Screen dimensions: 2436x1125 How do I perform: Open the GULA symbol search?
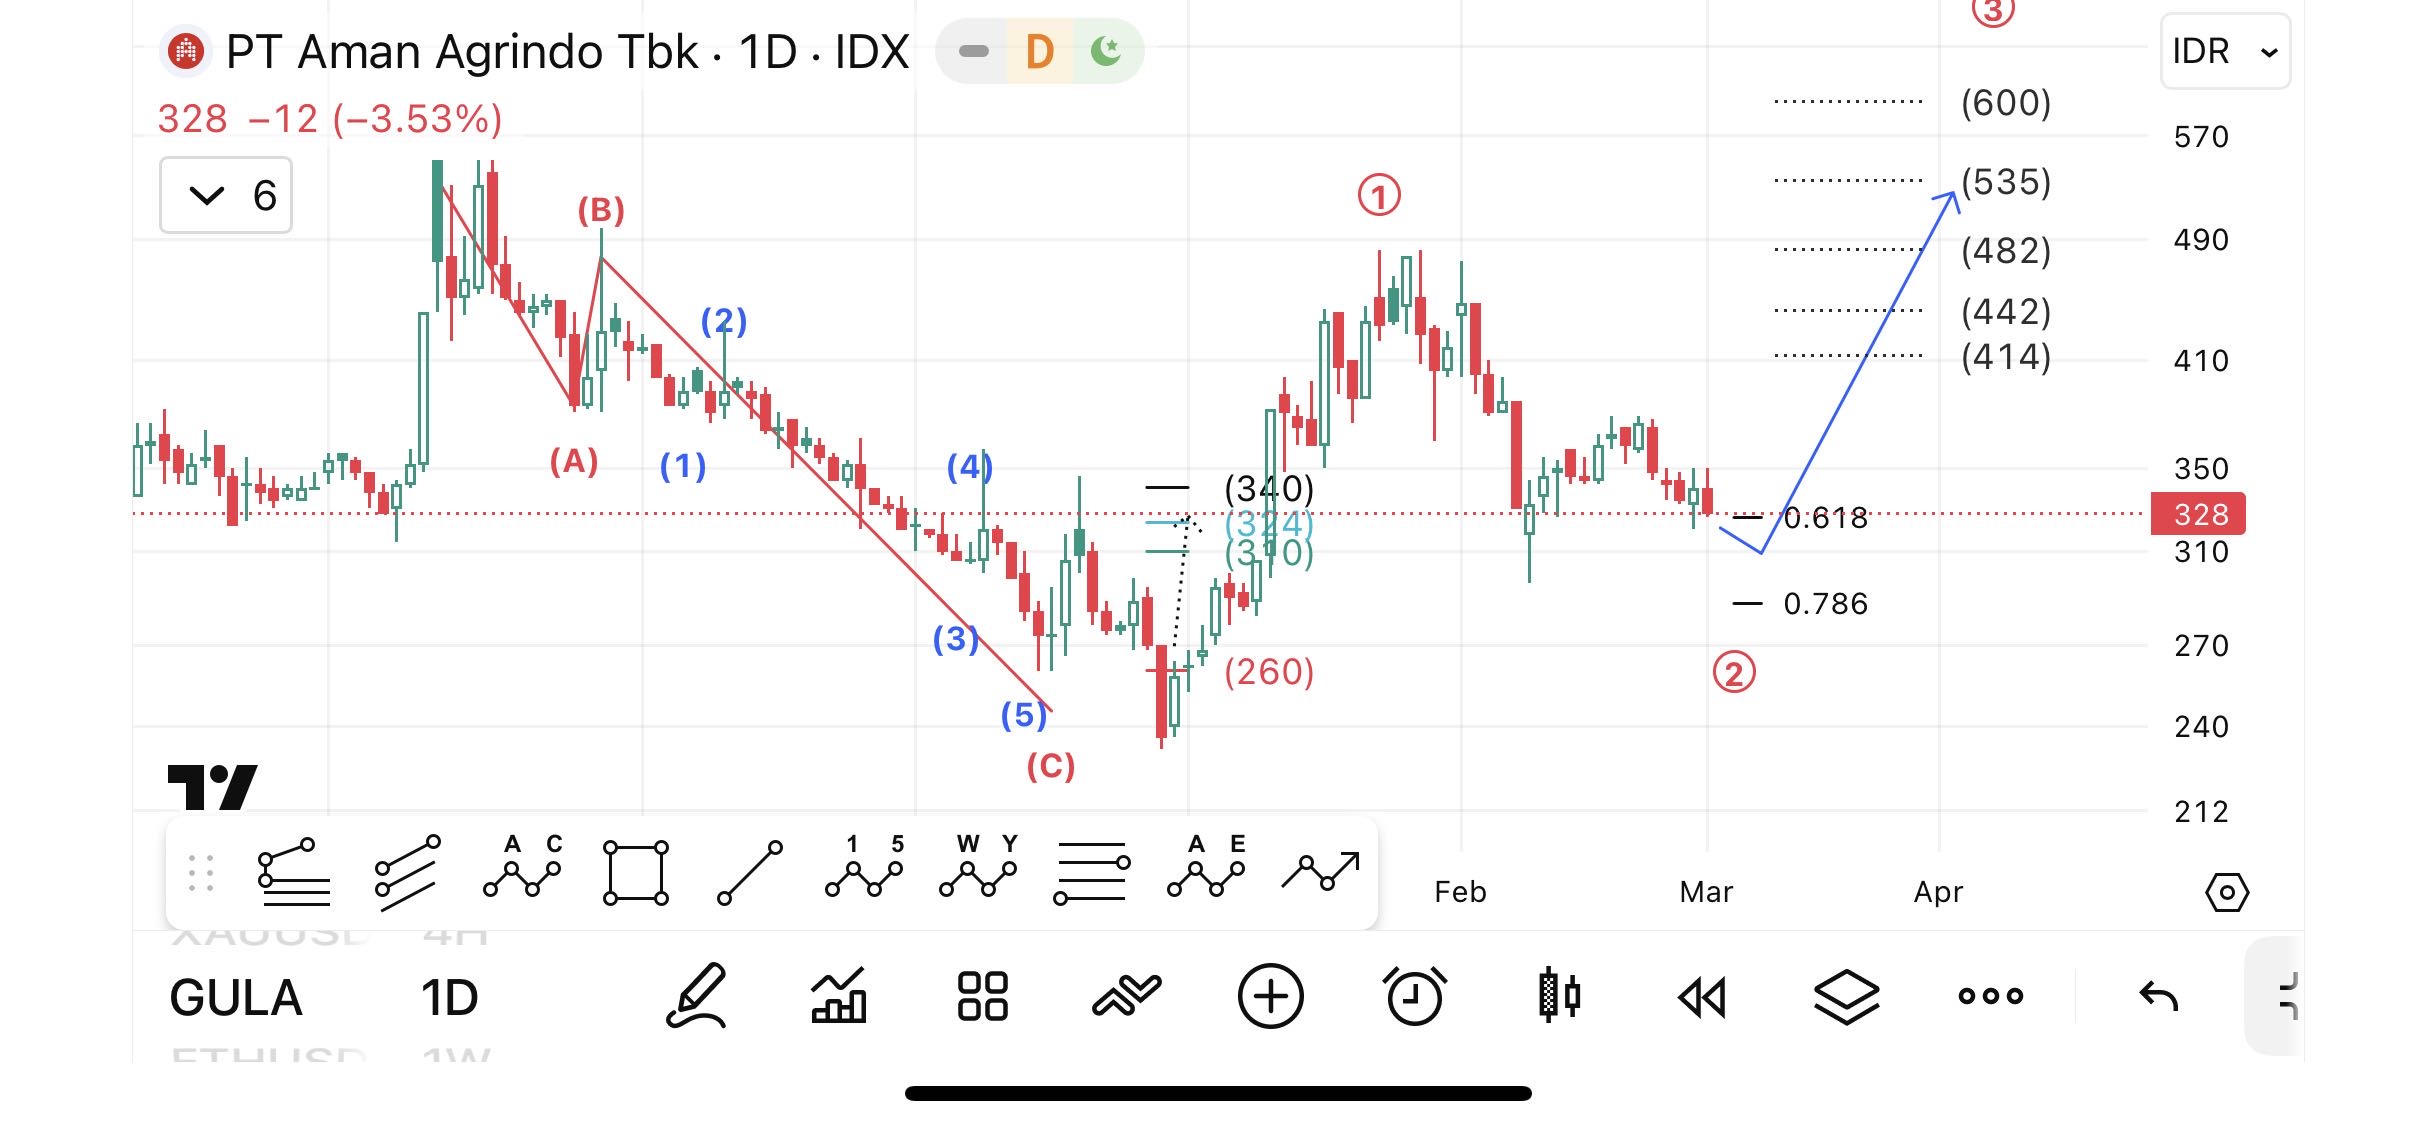pyautogui.click(x=236, y=998)
